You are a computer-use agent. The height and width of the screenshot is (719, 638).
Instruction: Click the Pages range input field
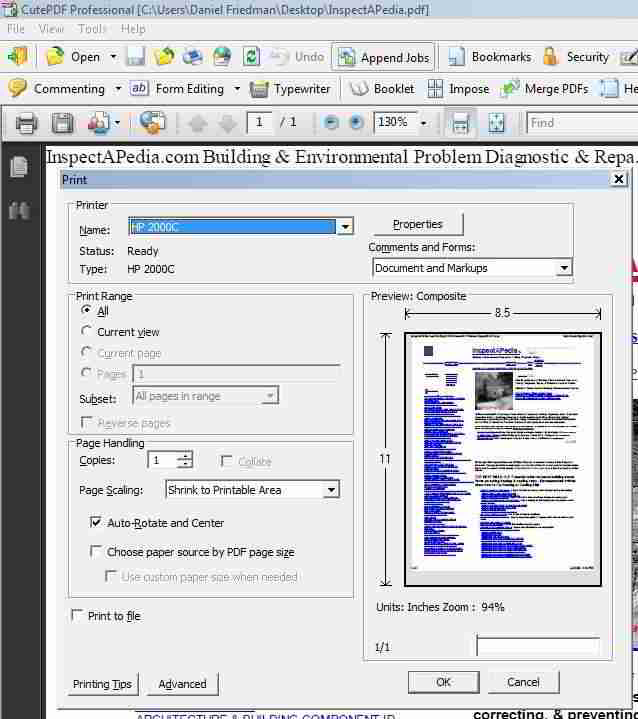pyautogui.click(x=237, y=374)
